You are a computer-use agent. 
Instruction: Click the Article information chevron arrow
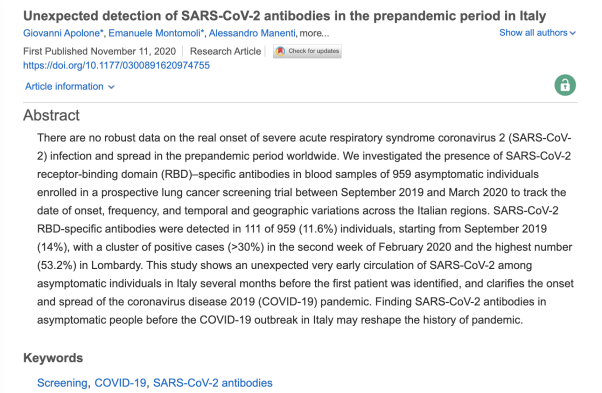click(x=111, y=87)
